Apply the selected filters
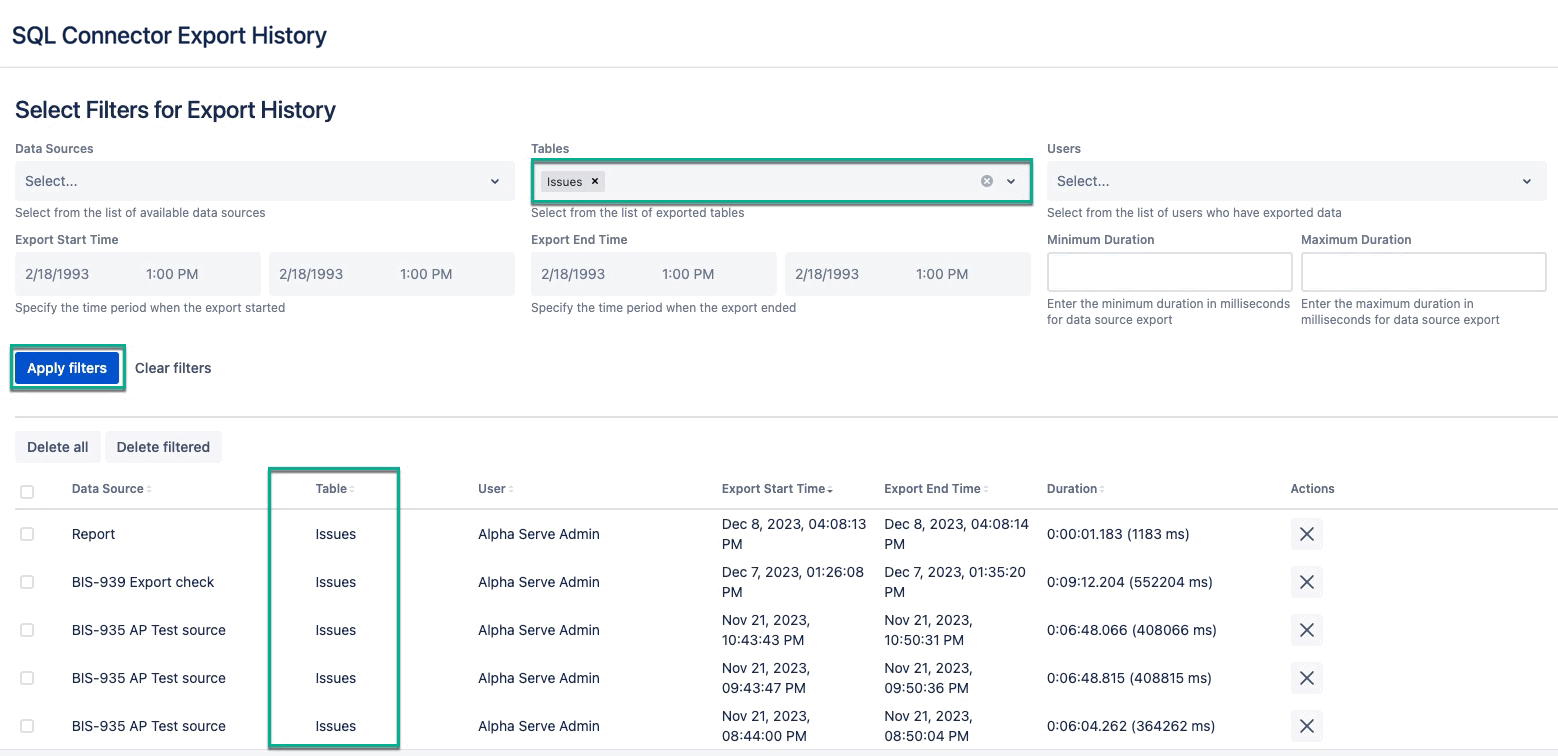Screen dimensions: 1558x756 pyautogui.click(x=66, y=367)
